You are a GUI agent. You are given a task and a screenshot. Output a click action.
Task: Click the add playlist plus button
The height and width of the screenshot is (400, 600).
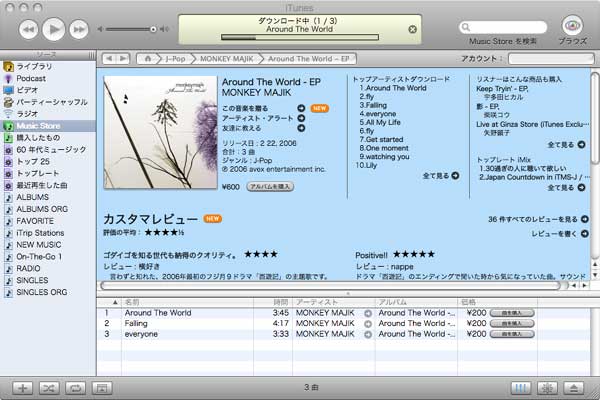click(23, 388)
